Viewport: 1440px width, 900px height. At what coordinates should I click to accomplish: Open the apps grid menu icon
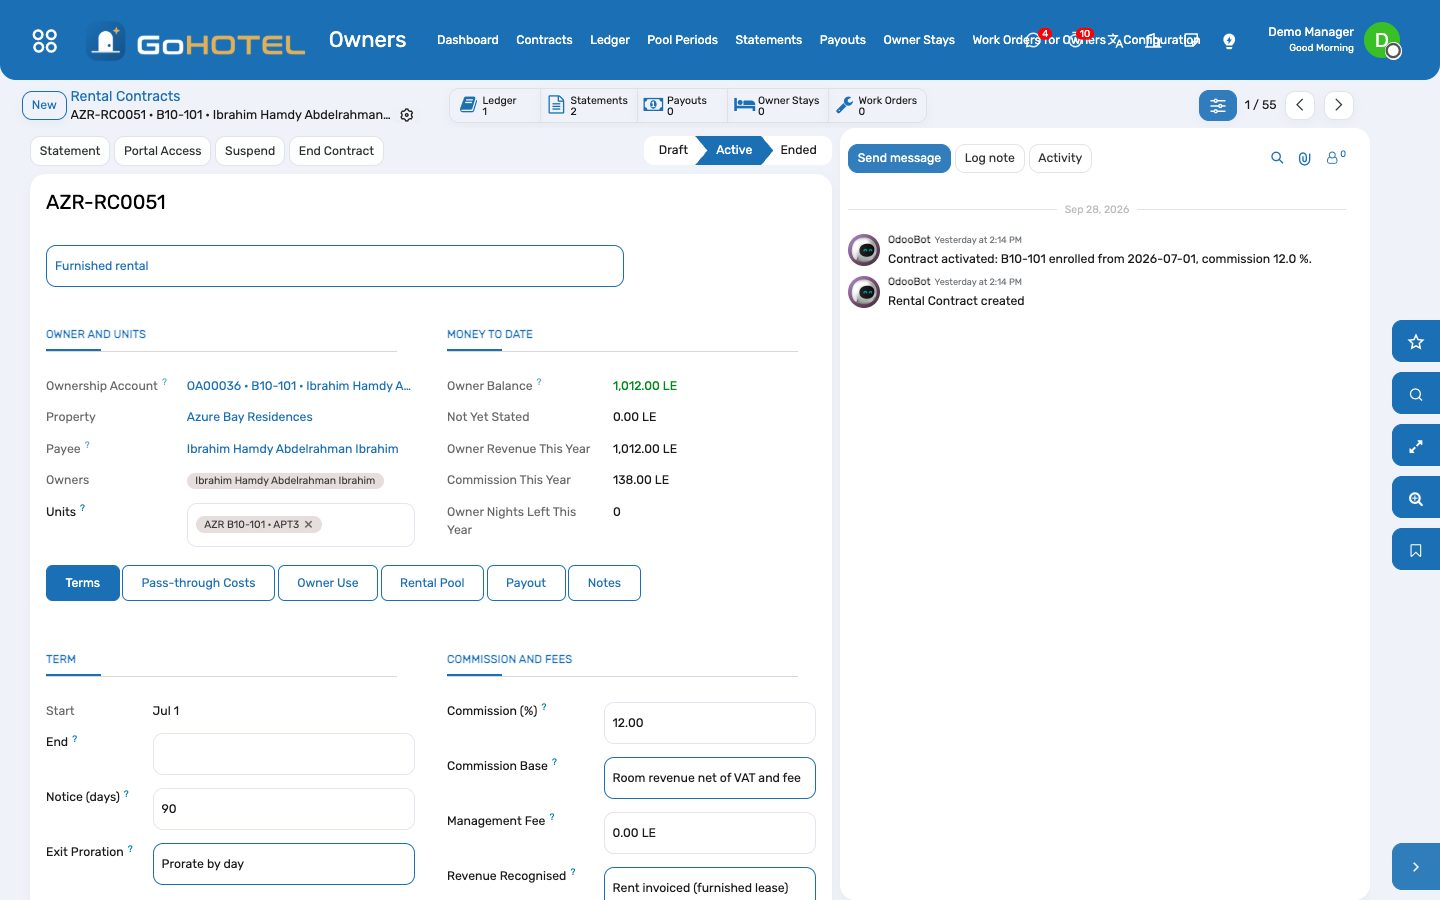(x=45, y=41)
